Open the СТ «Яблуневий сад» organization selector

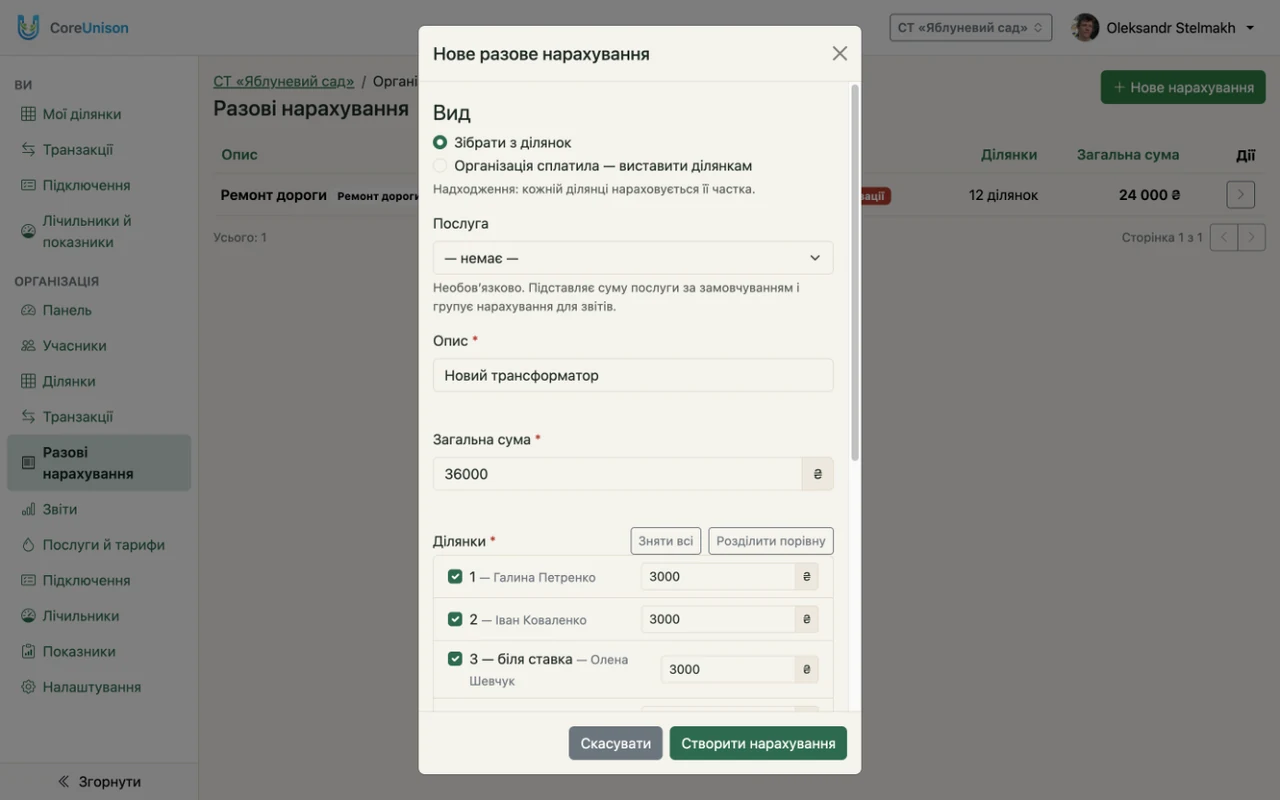[970, 27]
